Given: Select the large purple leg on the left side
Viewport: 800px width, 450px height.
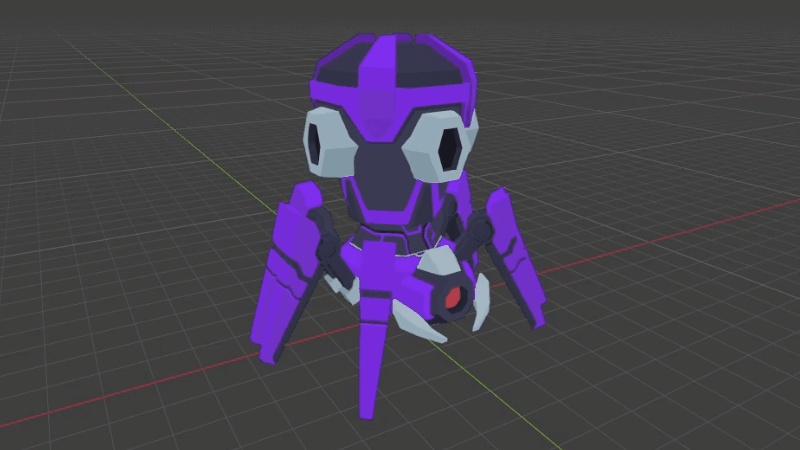Looking at the screenshot, I should [287, 280].
